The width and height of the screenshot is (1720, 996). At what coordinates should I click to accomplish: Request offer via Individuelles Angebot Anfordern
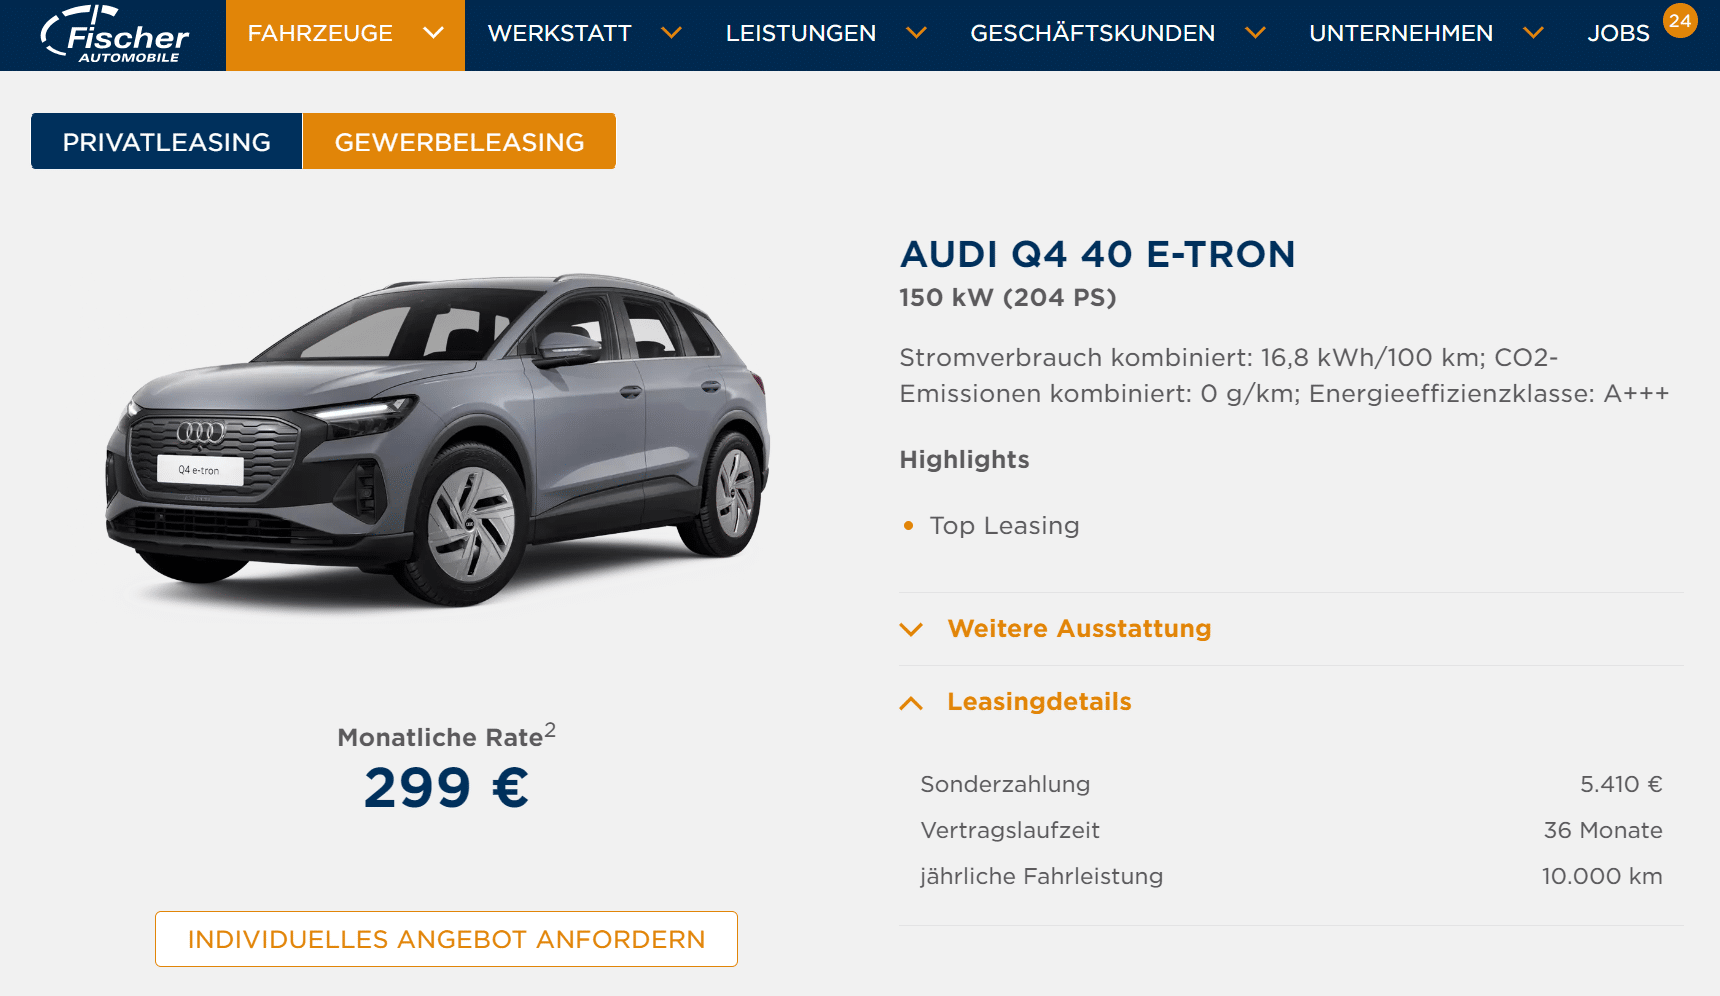click(446, 939)
